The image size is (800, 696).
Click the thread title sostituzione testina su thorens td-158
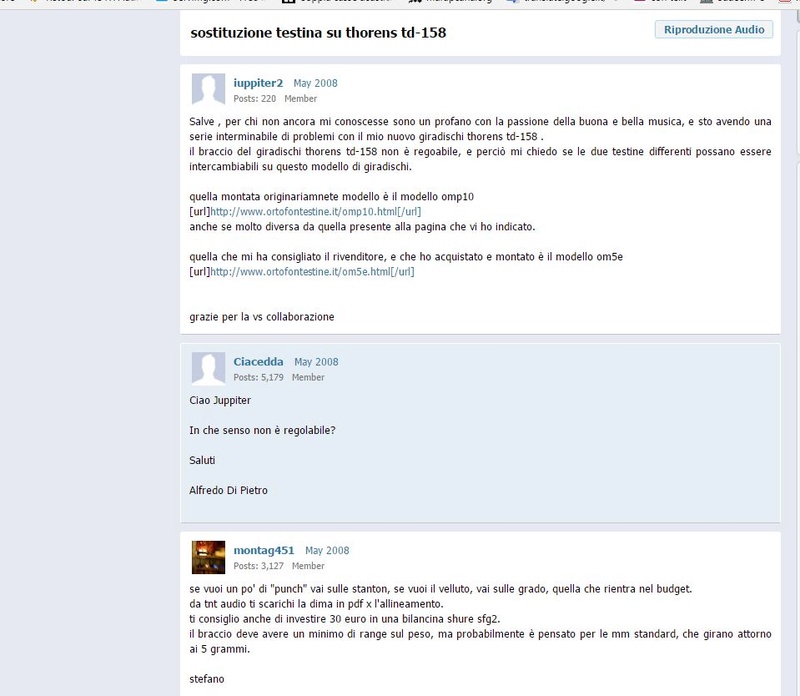318,33
